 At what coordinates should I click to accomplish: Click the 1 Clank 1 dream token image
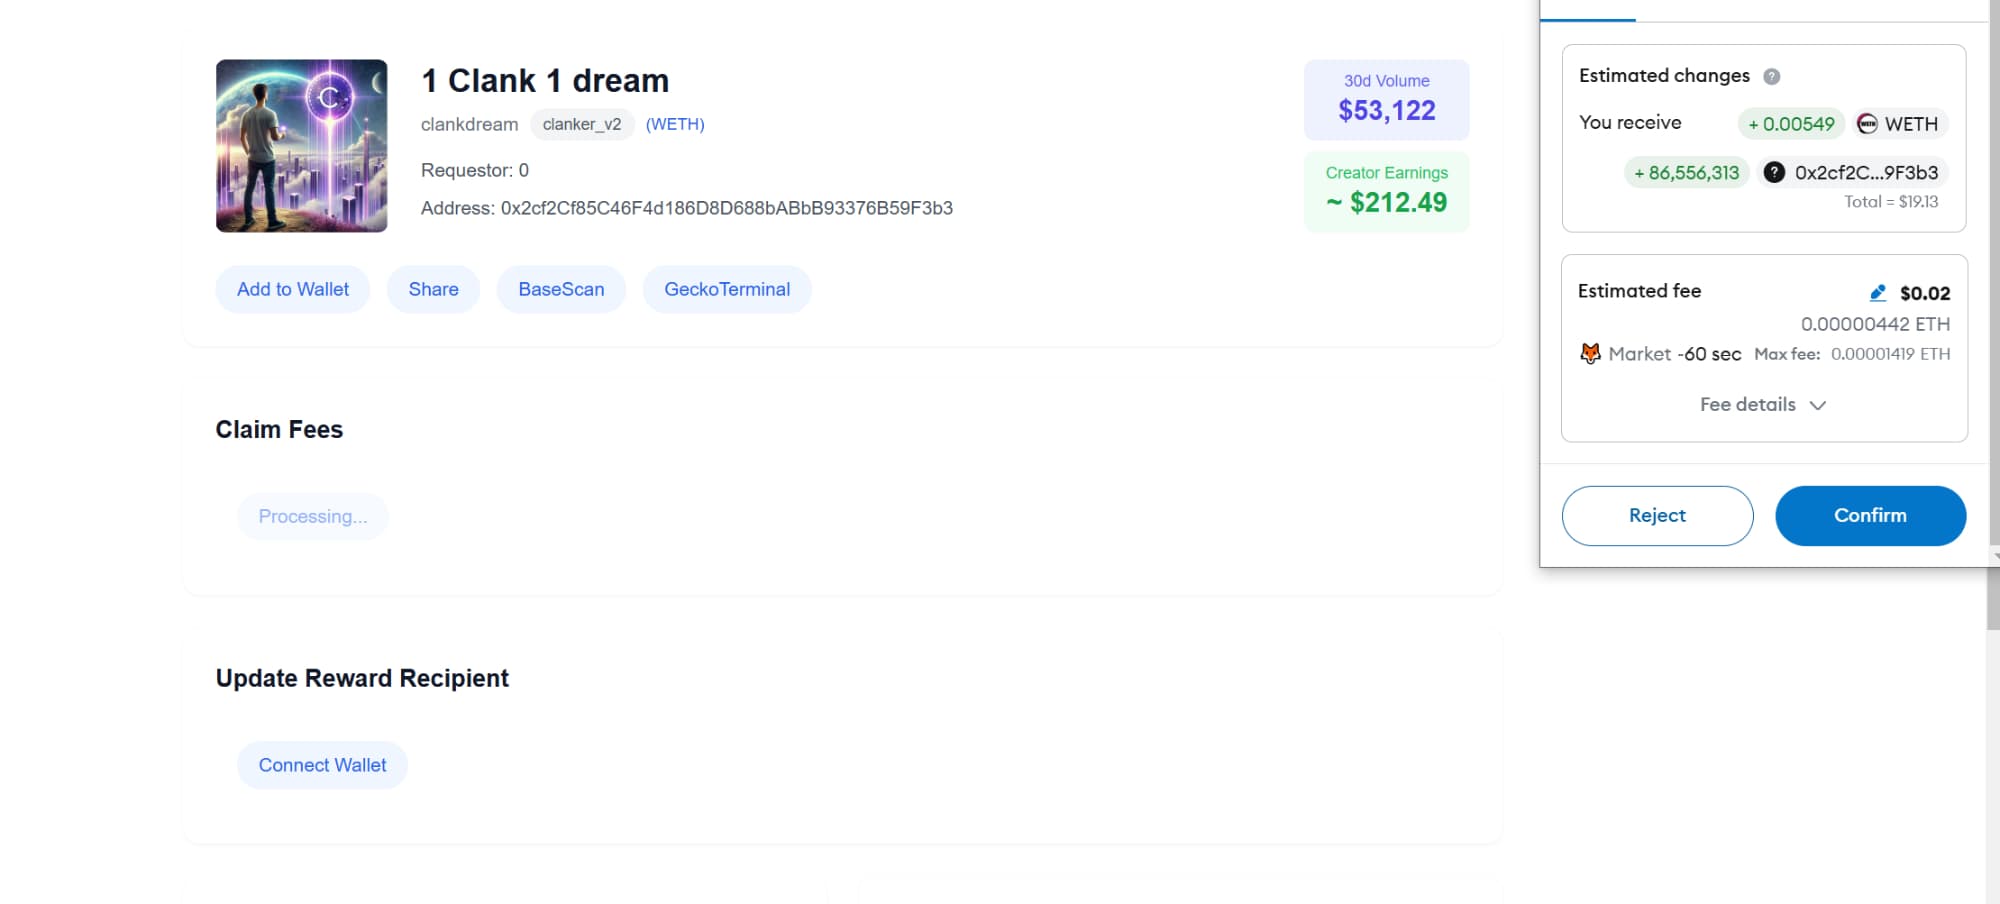pyautogui.click(x=302, y=146)
